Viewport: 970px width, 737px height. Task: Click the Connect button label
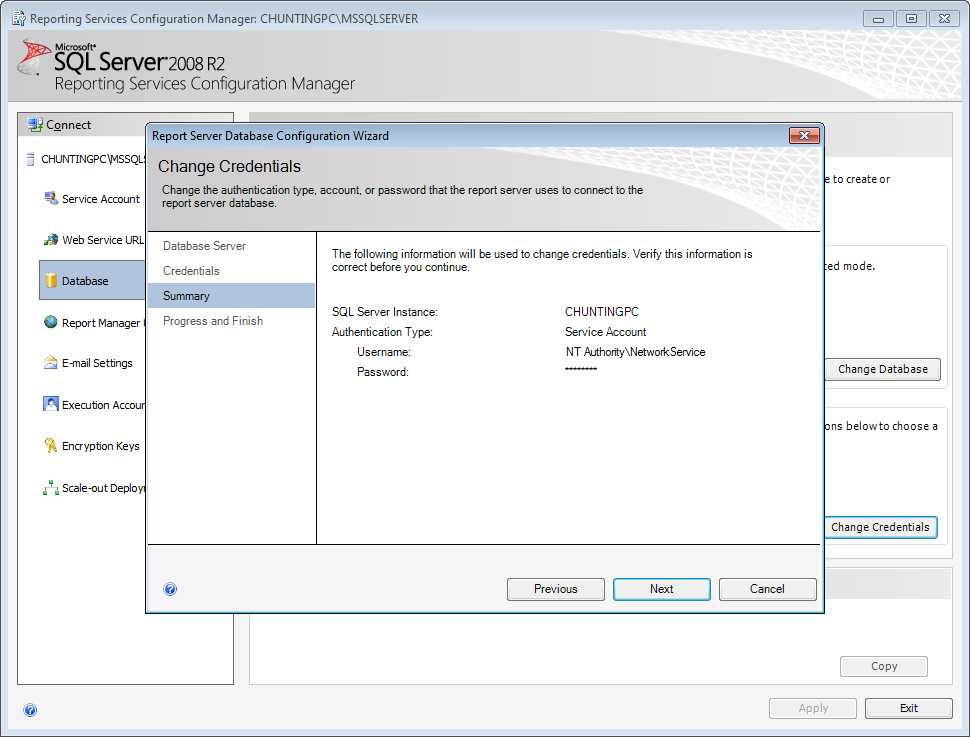point(69,125)
